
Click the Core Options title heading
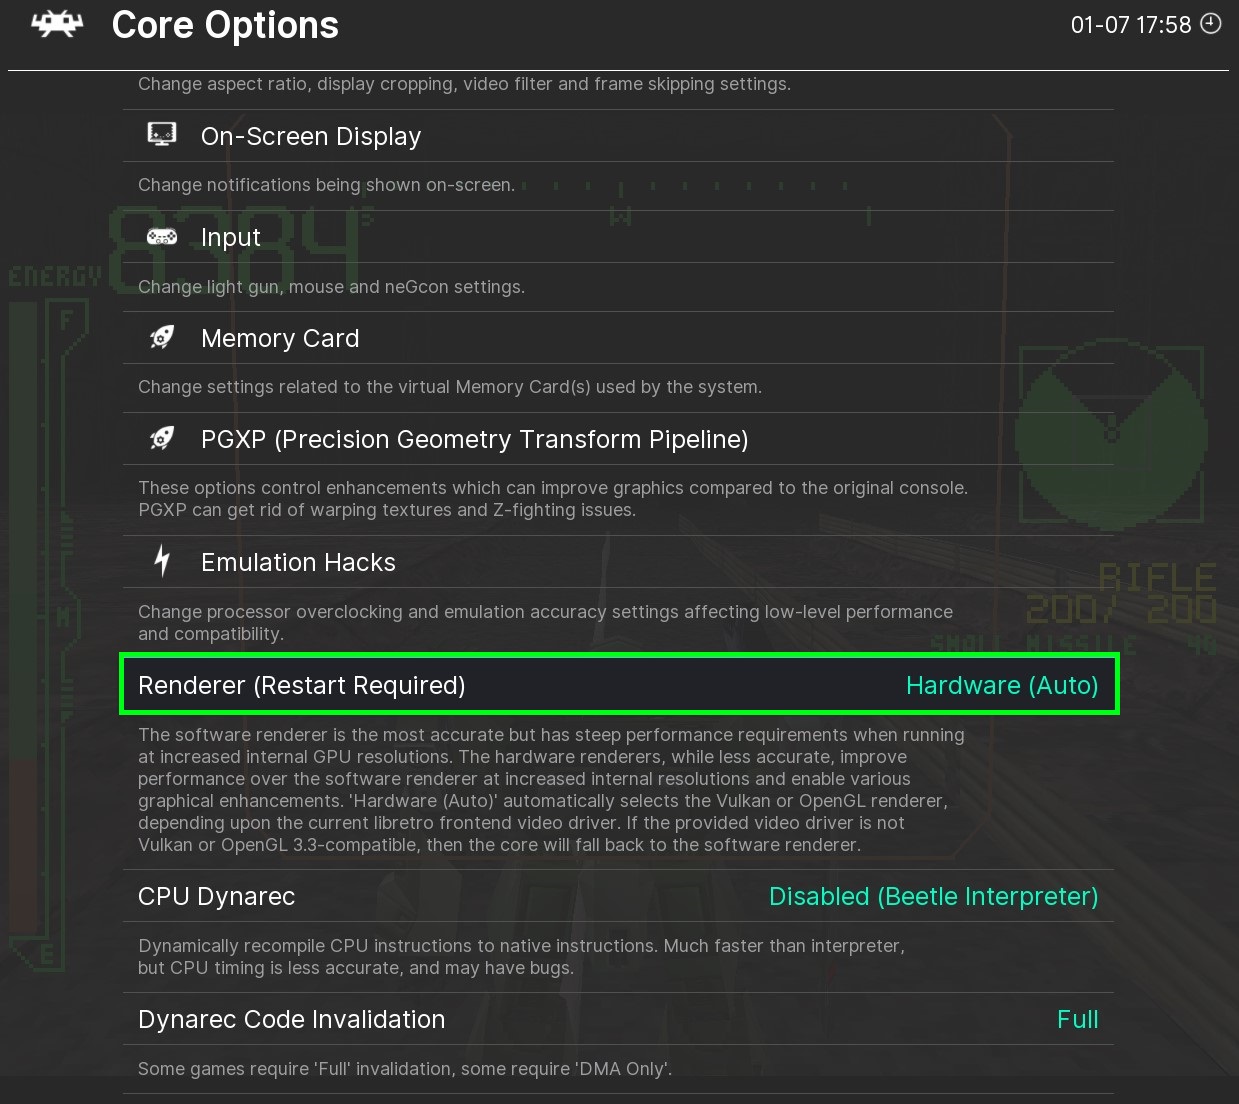(225, 25)
